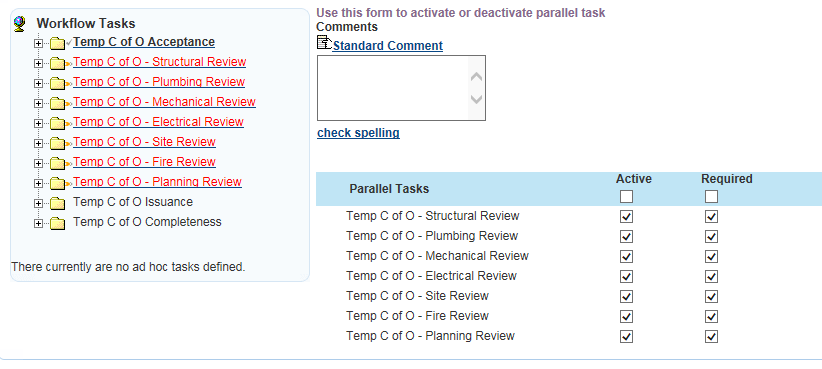822x369 pixels.
Task: Click folder icon beside Temp C of O Issuance
Action: (x=58, y=203)
